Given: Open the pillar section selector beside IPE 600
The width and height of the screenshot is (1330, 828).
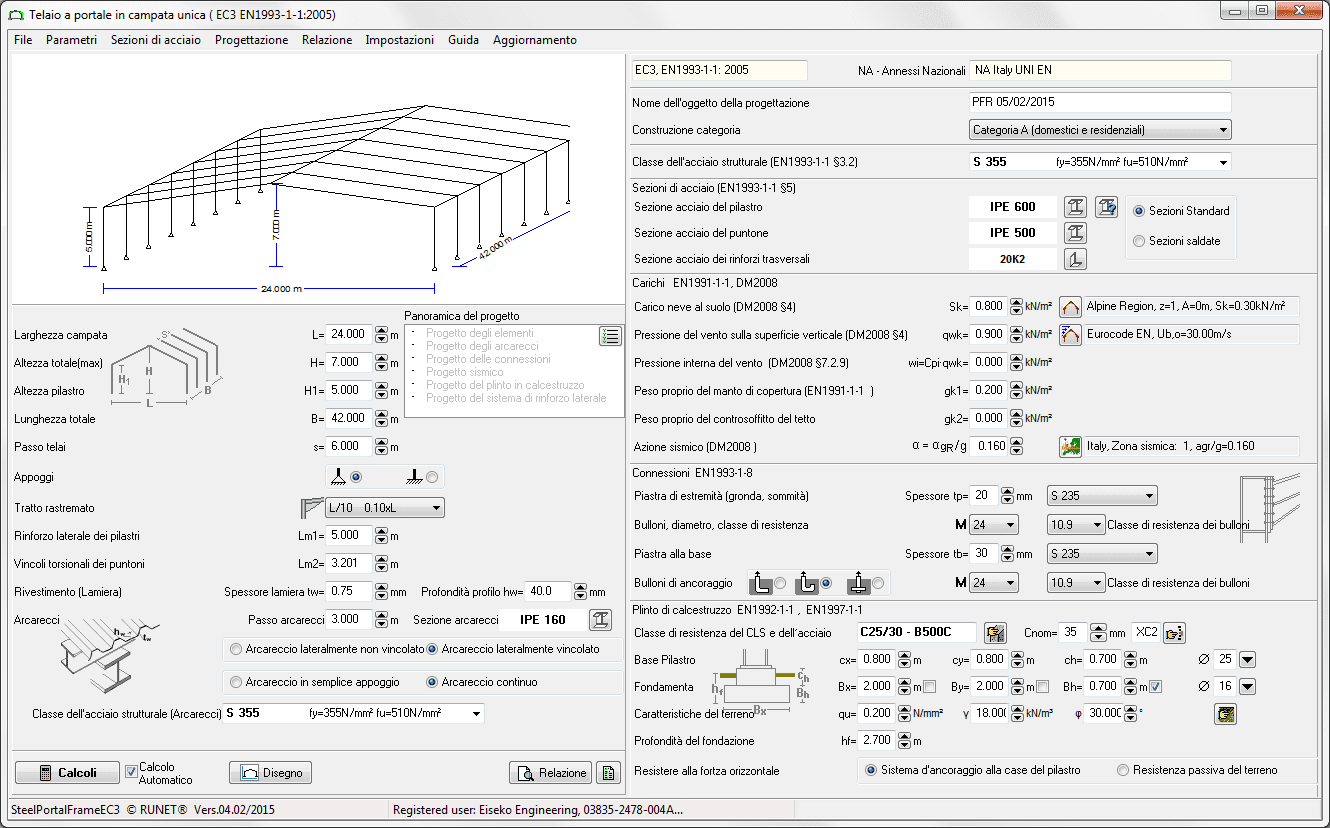Looking at the screenshot, I should coord(1075,207).
